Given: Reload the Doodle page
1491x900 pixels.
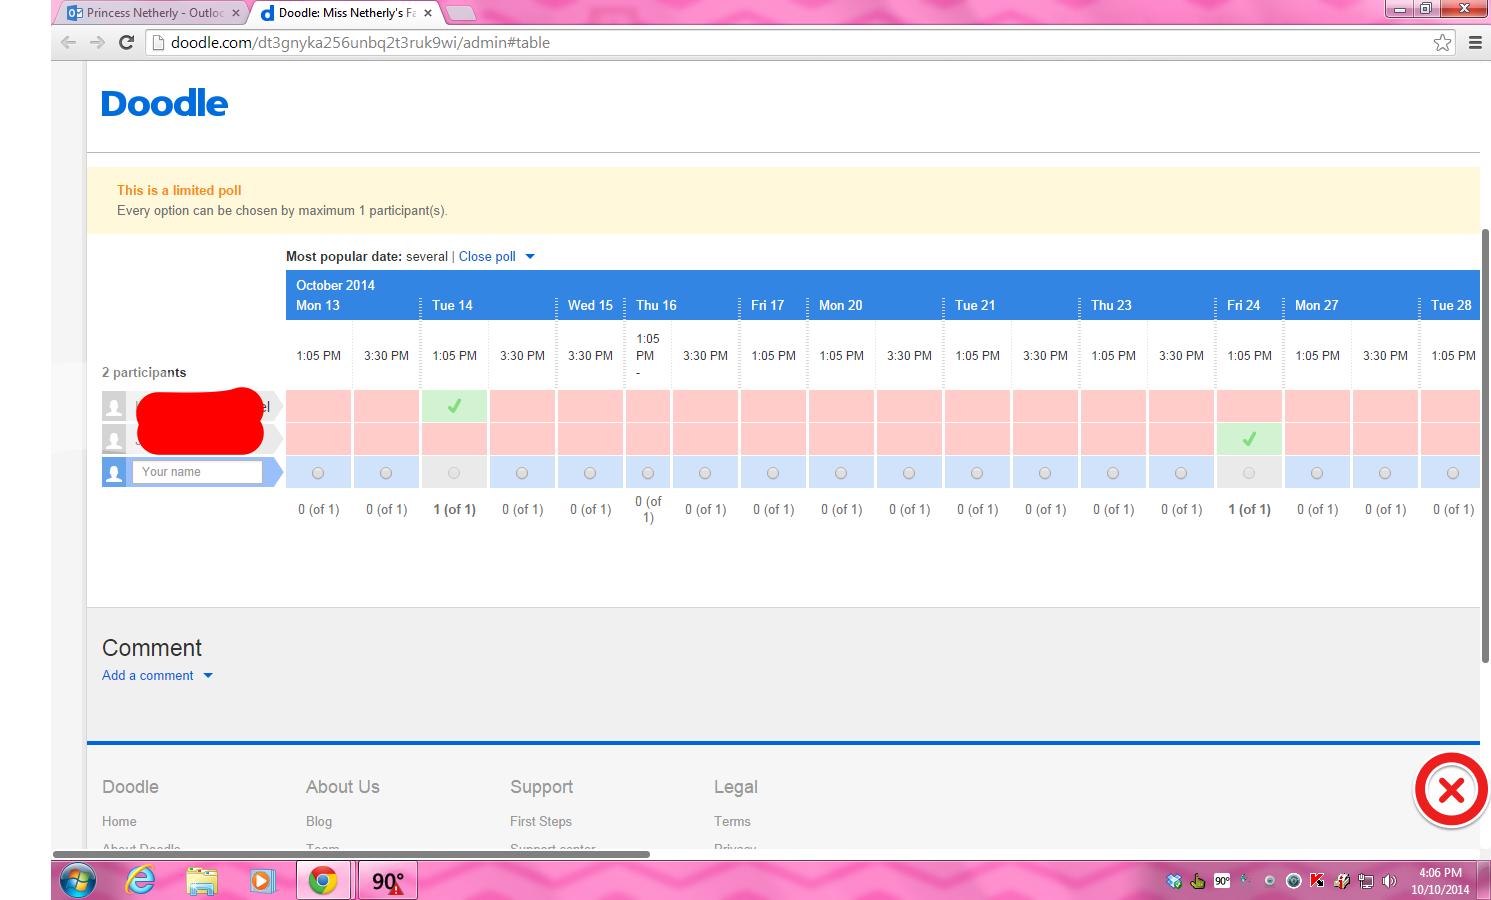Looking at the screenshot, I should [x=126, y=42].
